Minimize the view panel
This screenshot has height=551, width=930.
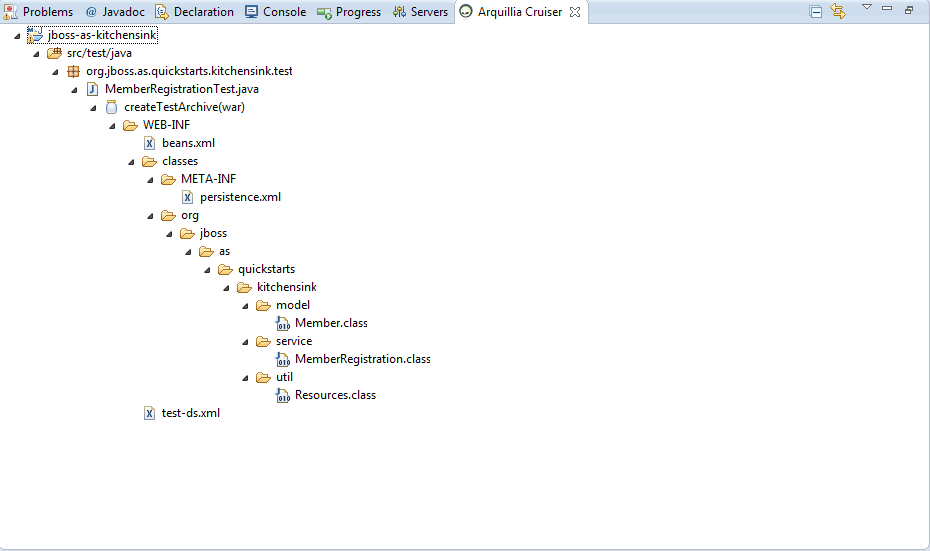(x=887, y=8)
